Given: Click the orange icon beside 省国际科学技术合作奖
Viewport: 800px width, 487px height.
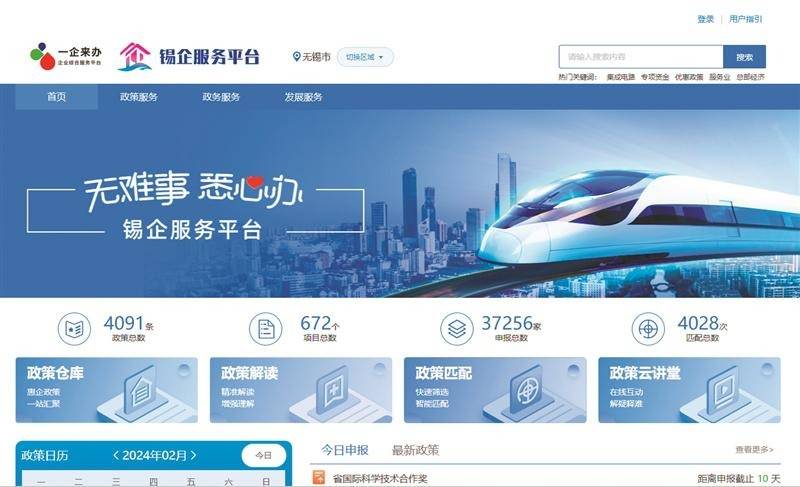Looking at the screenshot, I should tap(318, 478).
